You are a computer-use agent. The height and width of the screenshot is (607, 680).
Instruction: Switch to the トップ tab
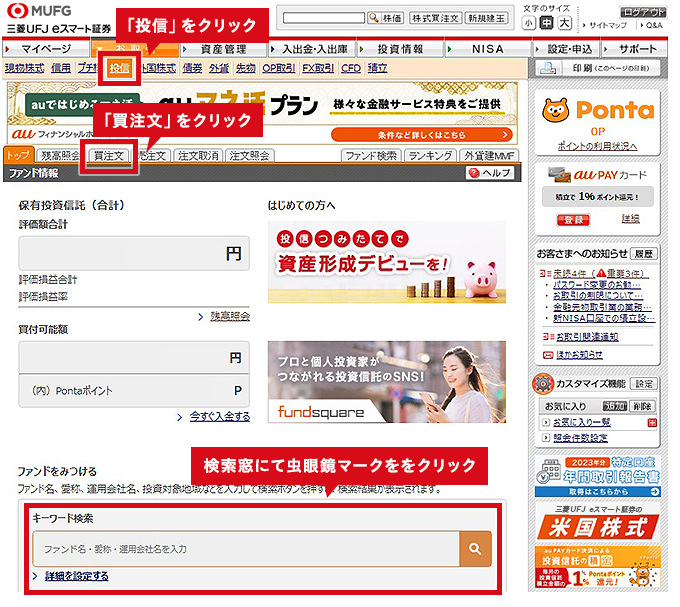[x=18, y=155]
